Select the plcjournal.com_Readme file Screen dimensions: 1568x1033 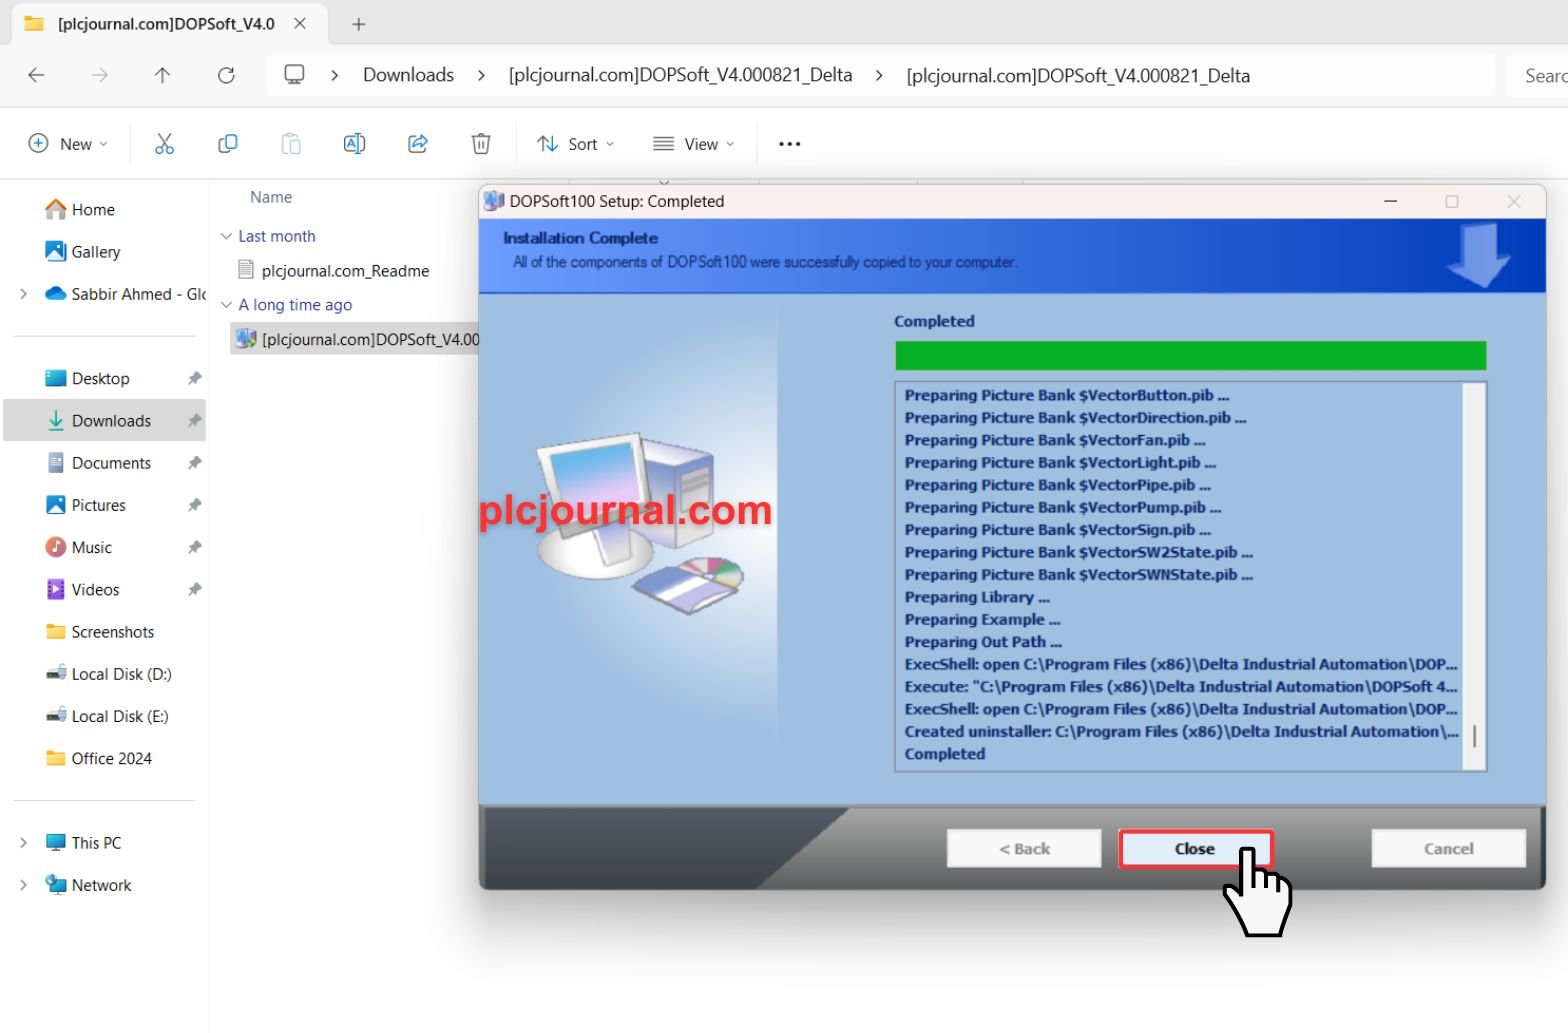[x=333, y=271]
